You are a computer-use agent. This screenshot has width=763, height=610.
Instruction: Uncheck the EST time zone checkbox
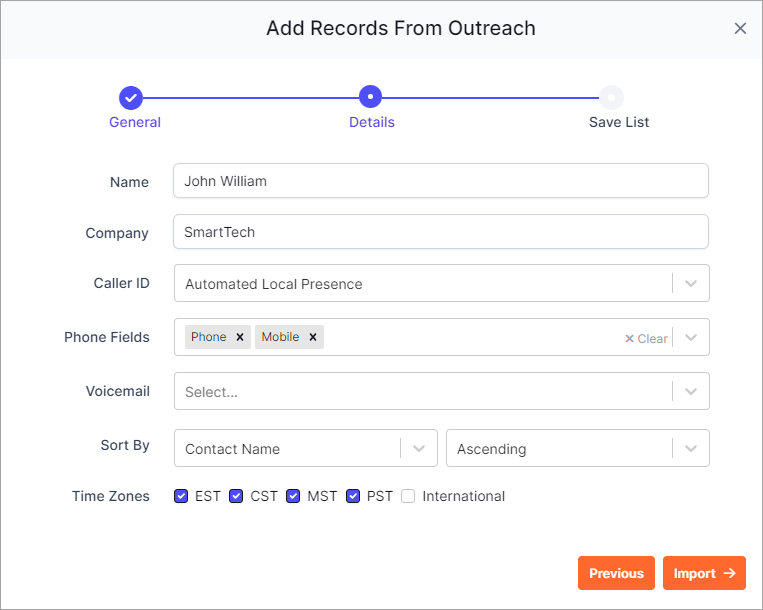(181, 496)
